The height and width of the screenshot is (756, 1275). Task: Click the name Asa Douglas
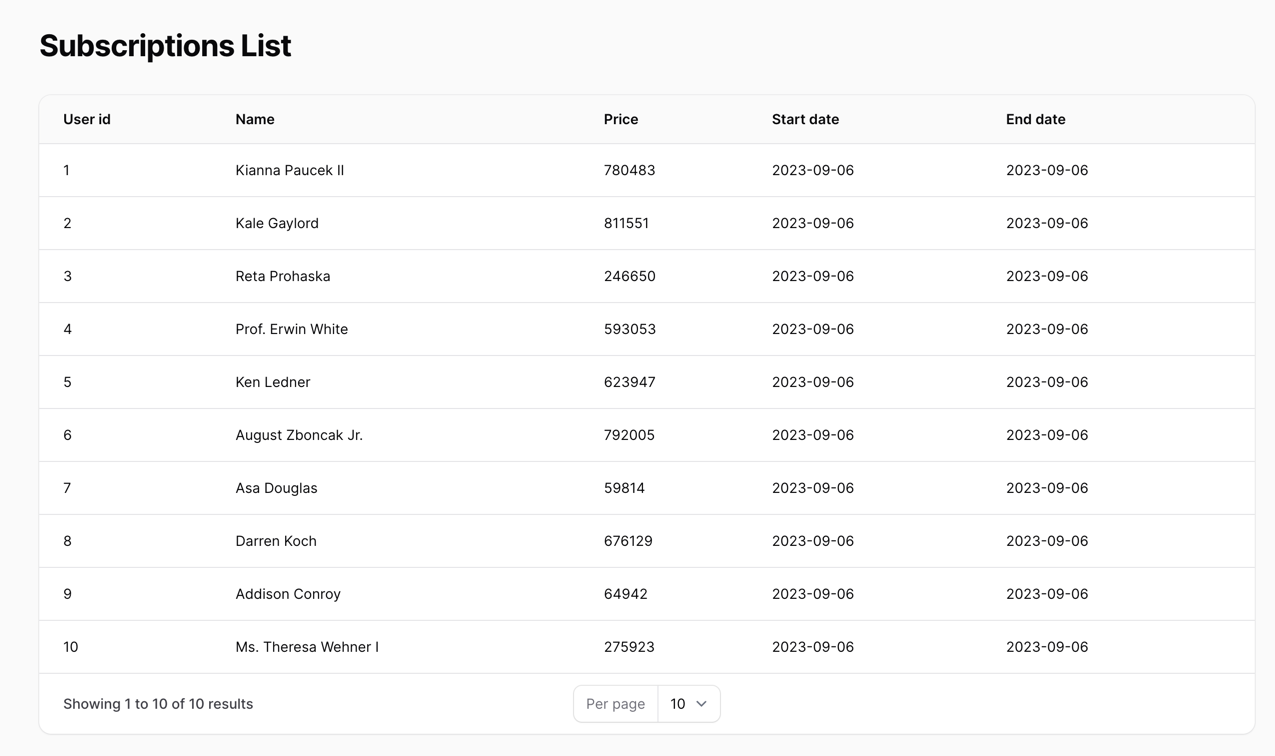coord(276,488)
